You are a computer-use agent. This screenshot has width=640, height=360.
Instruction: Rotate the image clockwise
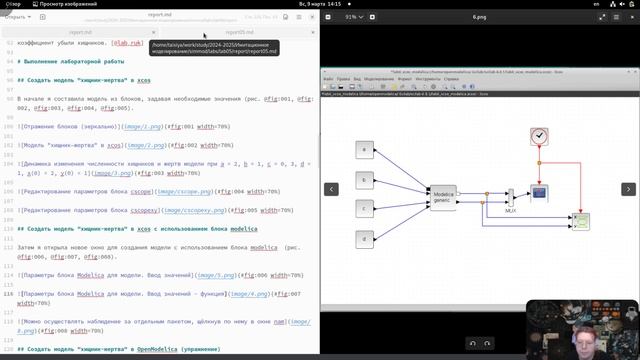point(487,343)
